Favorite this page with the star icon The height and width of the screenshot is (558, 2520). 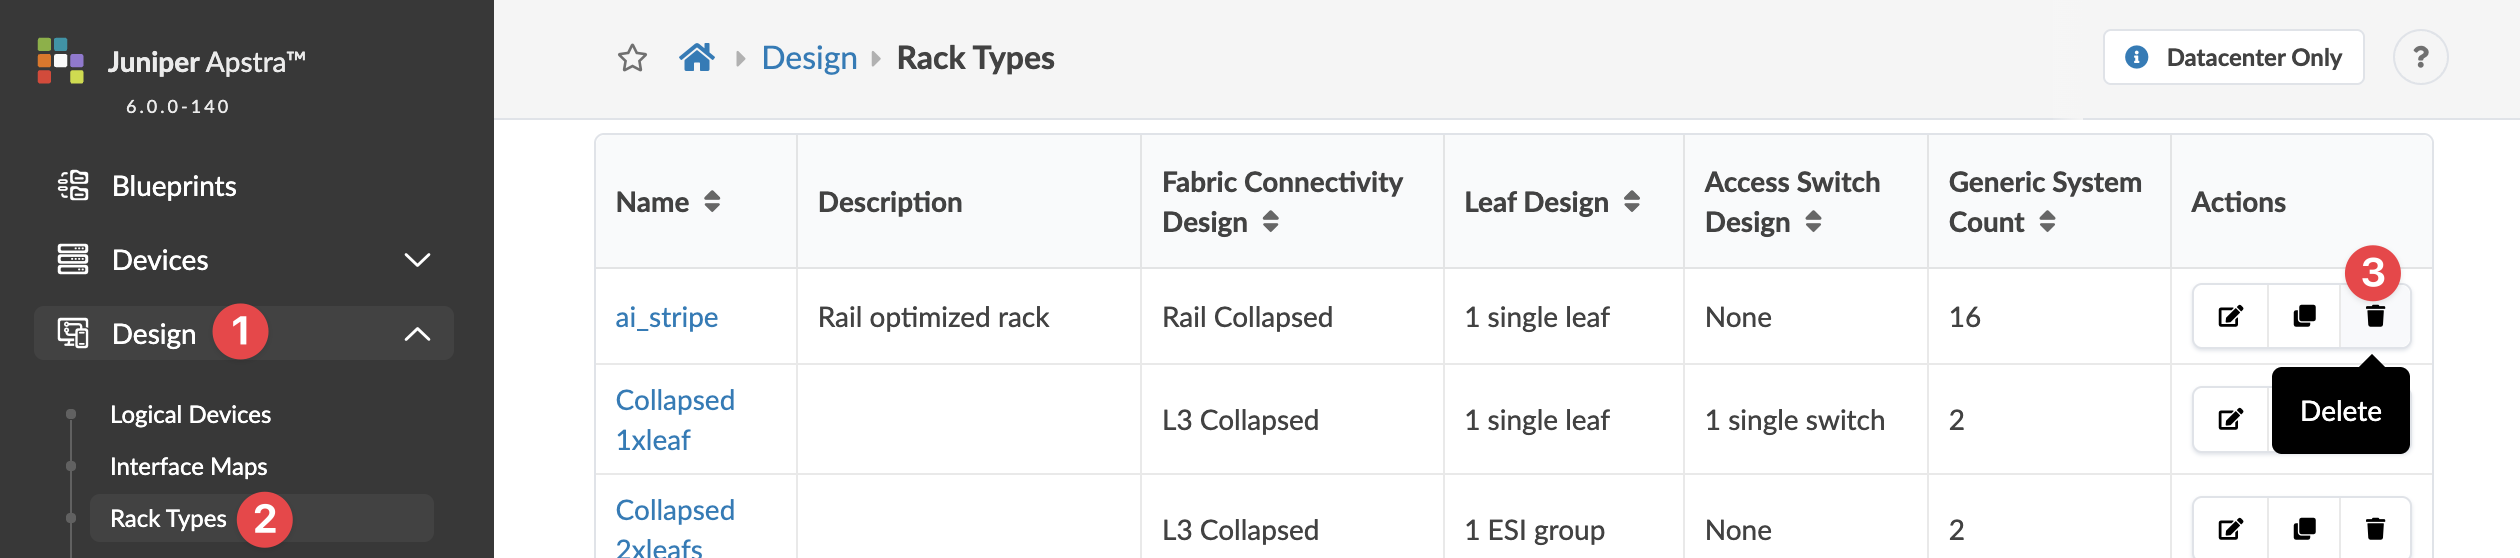[632, 58]
